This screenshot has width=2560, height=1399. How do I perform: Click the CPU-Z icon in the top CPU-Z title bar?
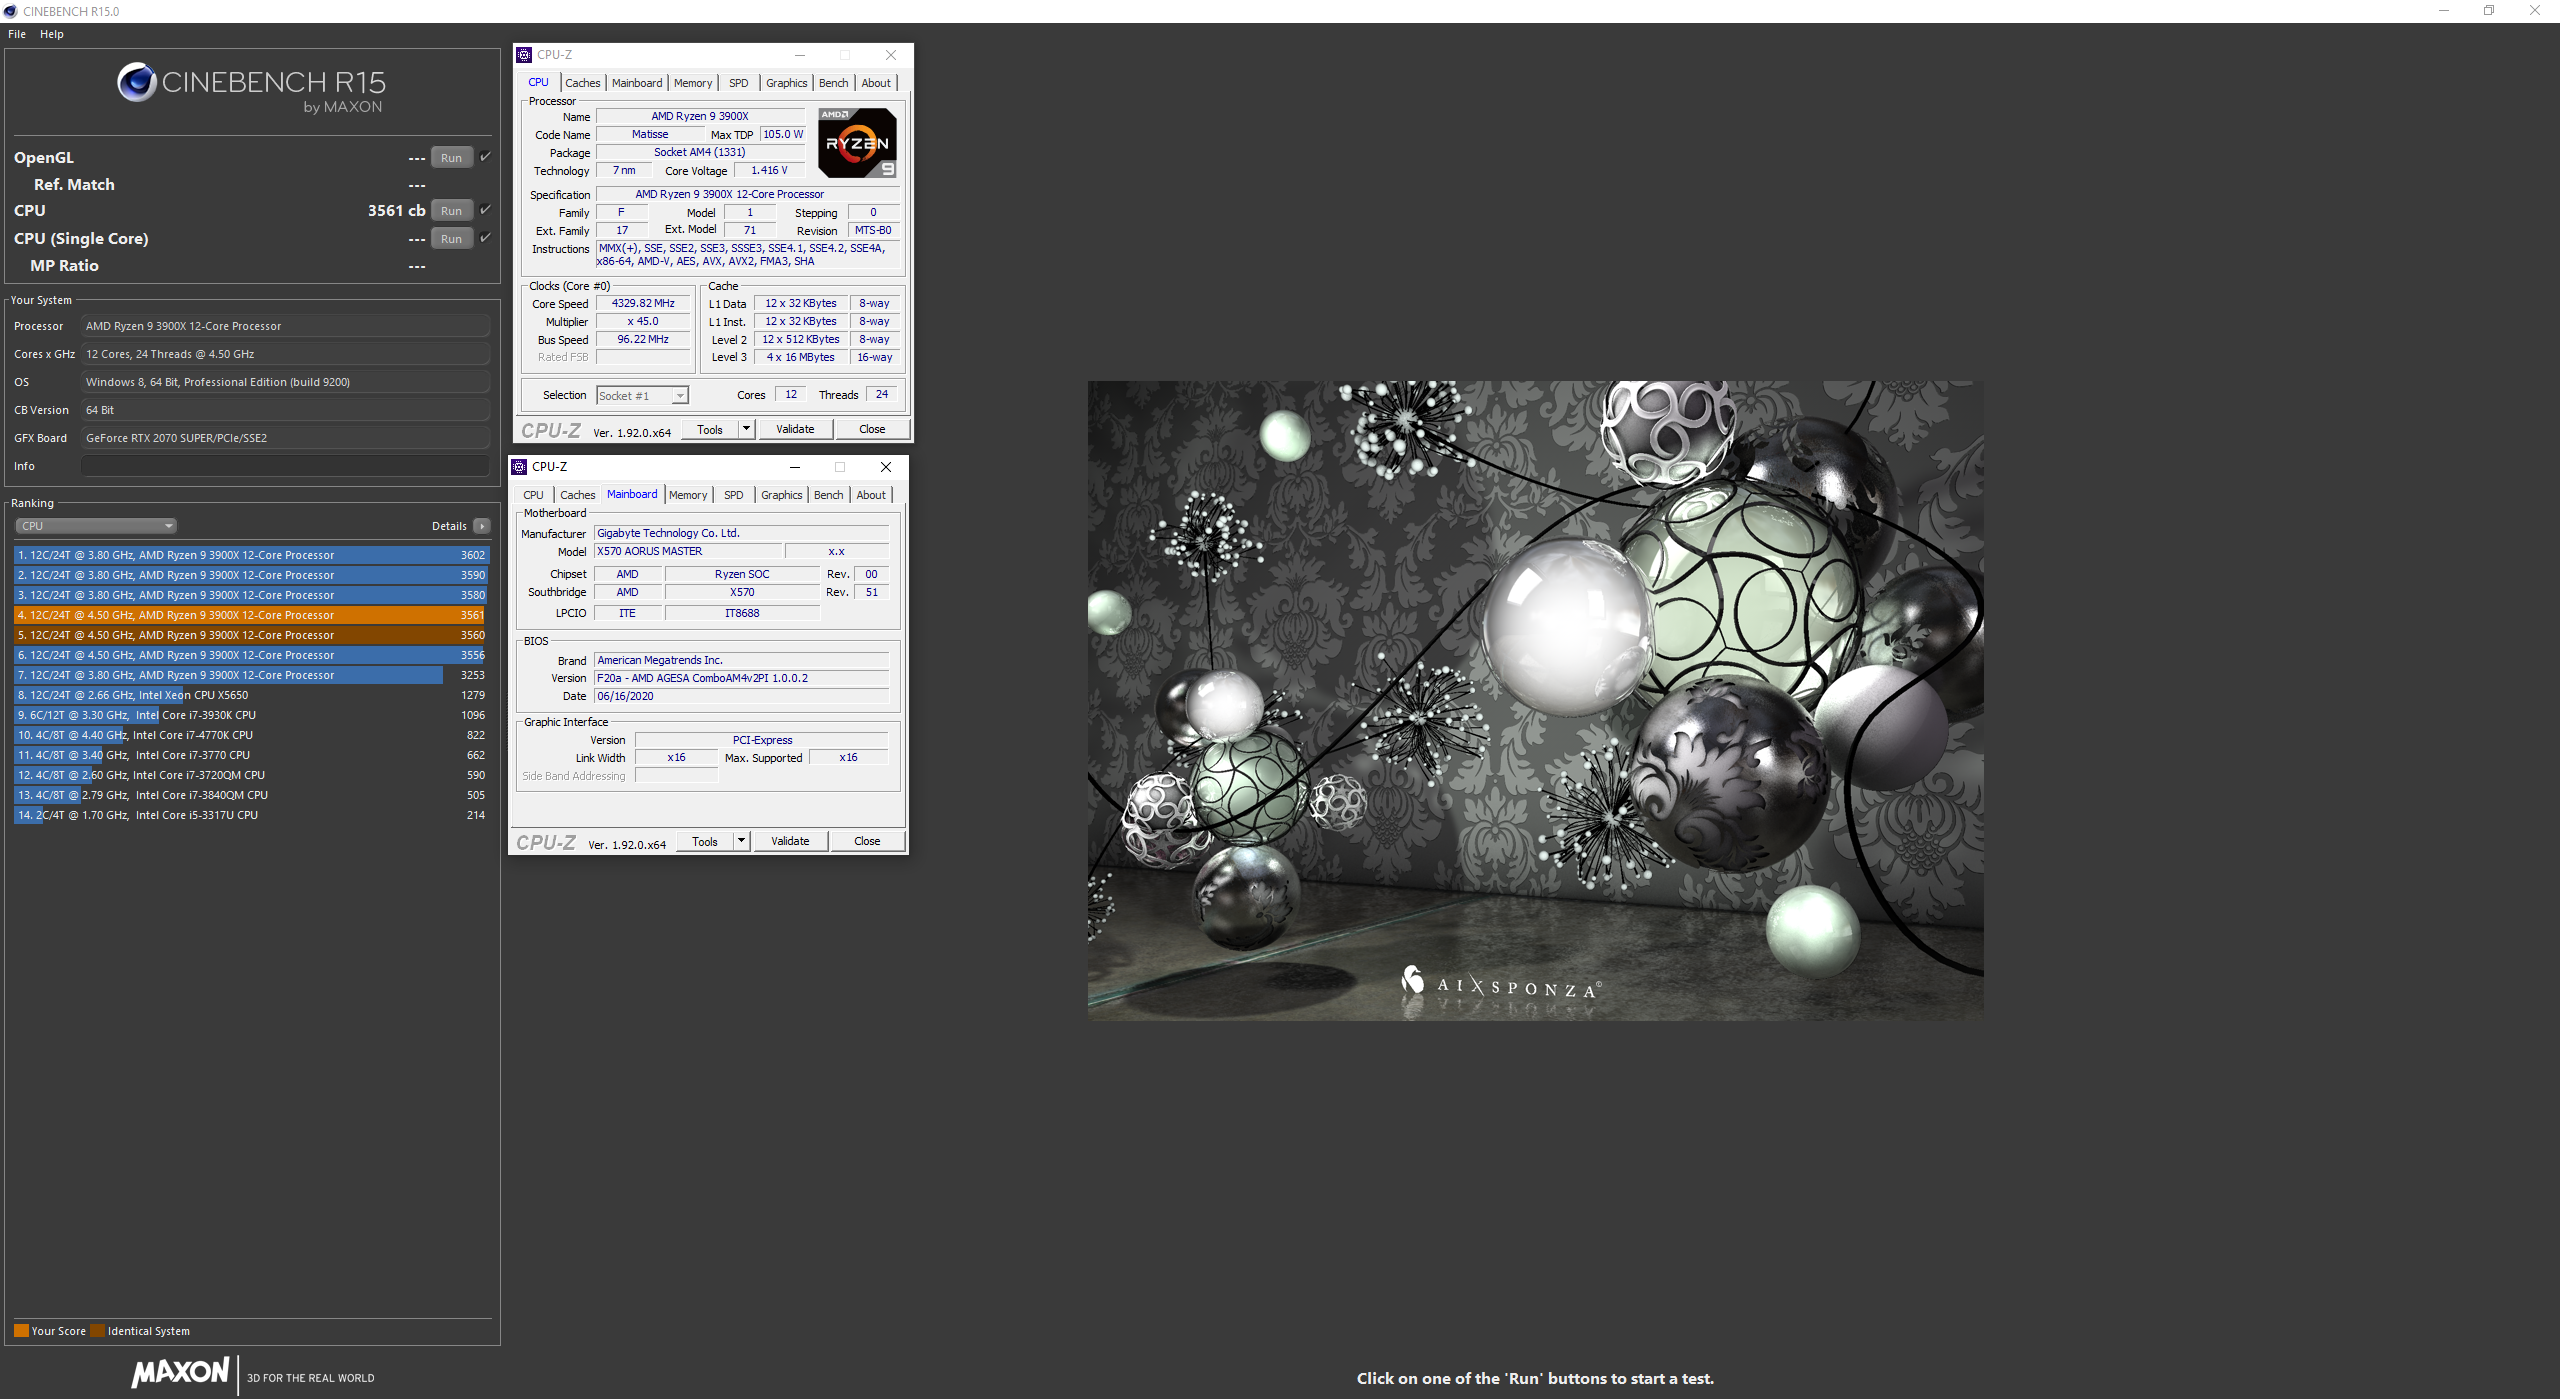524,55
